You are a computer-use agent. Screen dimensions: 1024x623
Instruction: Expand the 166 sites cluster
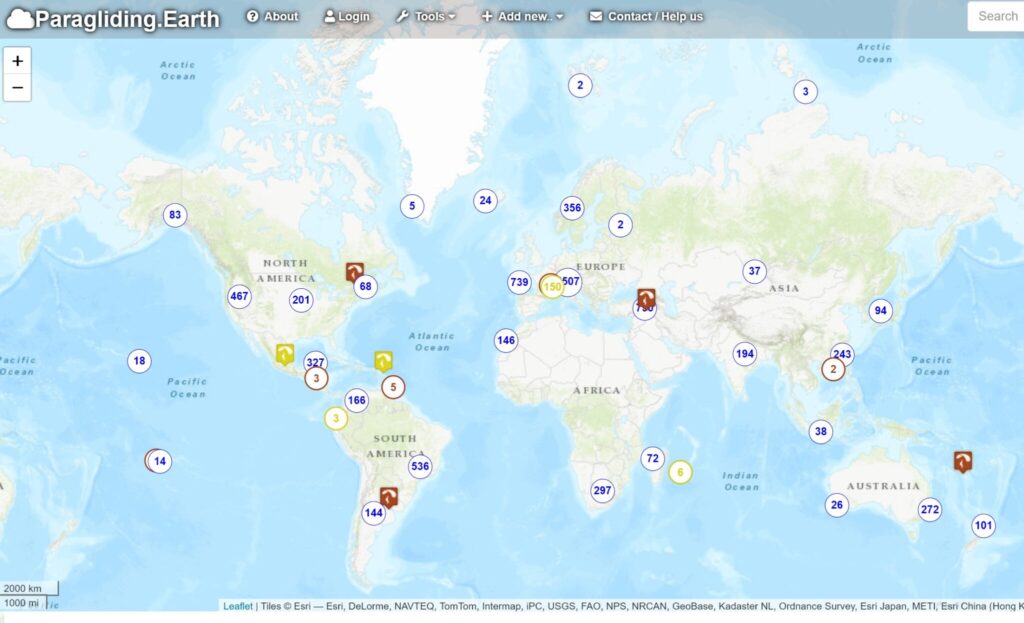point(357,400)
